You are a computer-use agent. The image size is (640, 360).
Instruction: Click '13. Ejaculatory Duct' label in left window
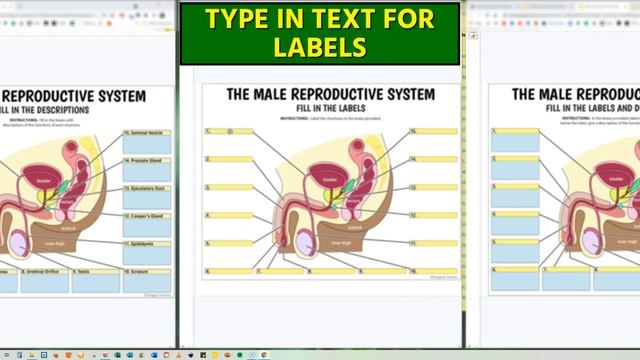[147, 188]
